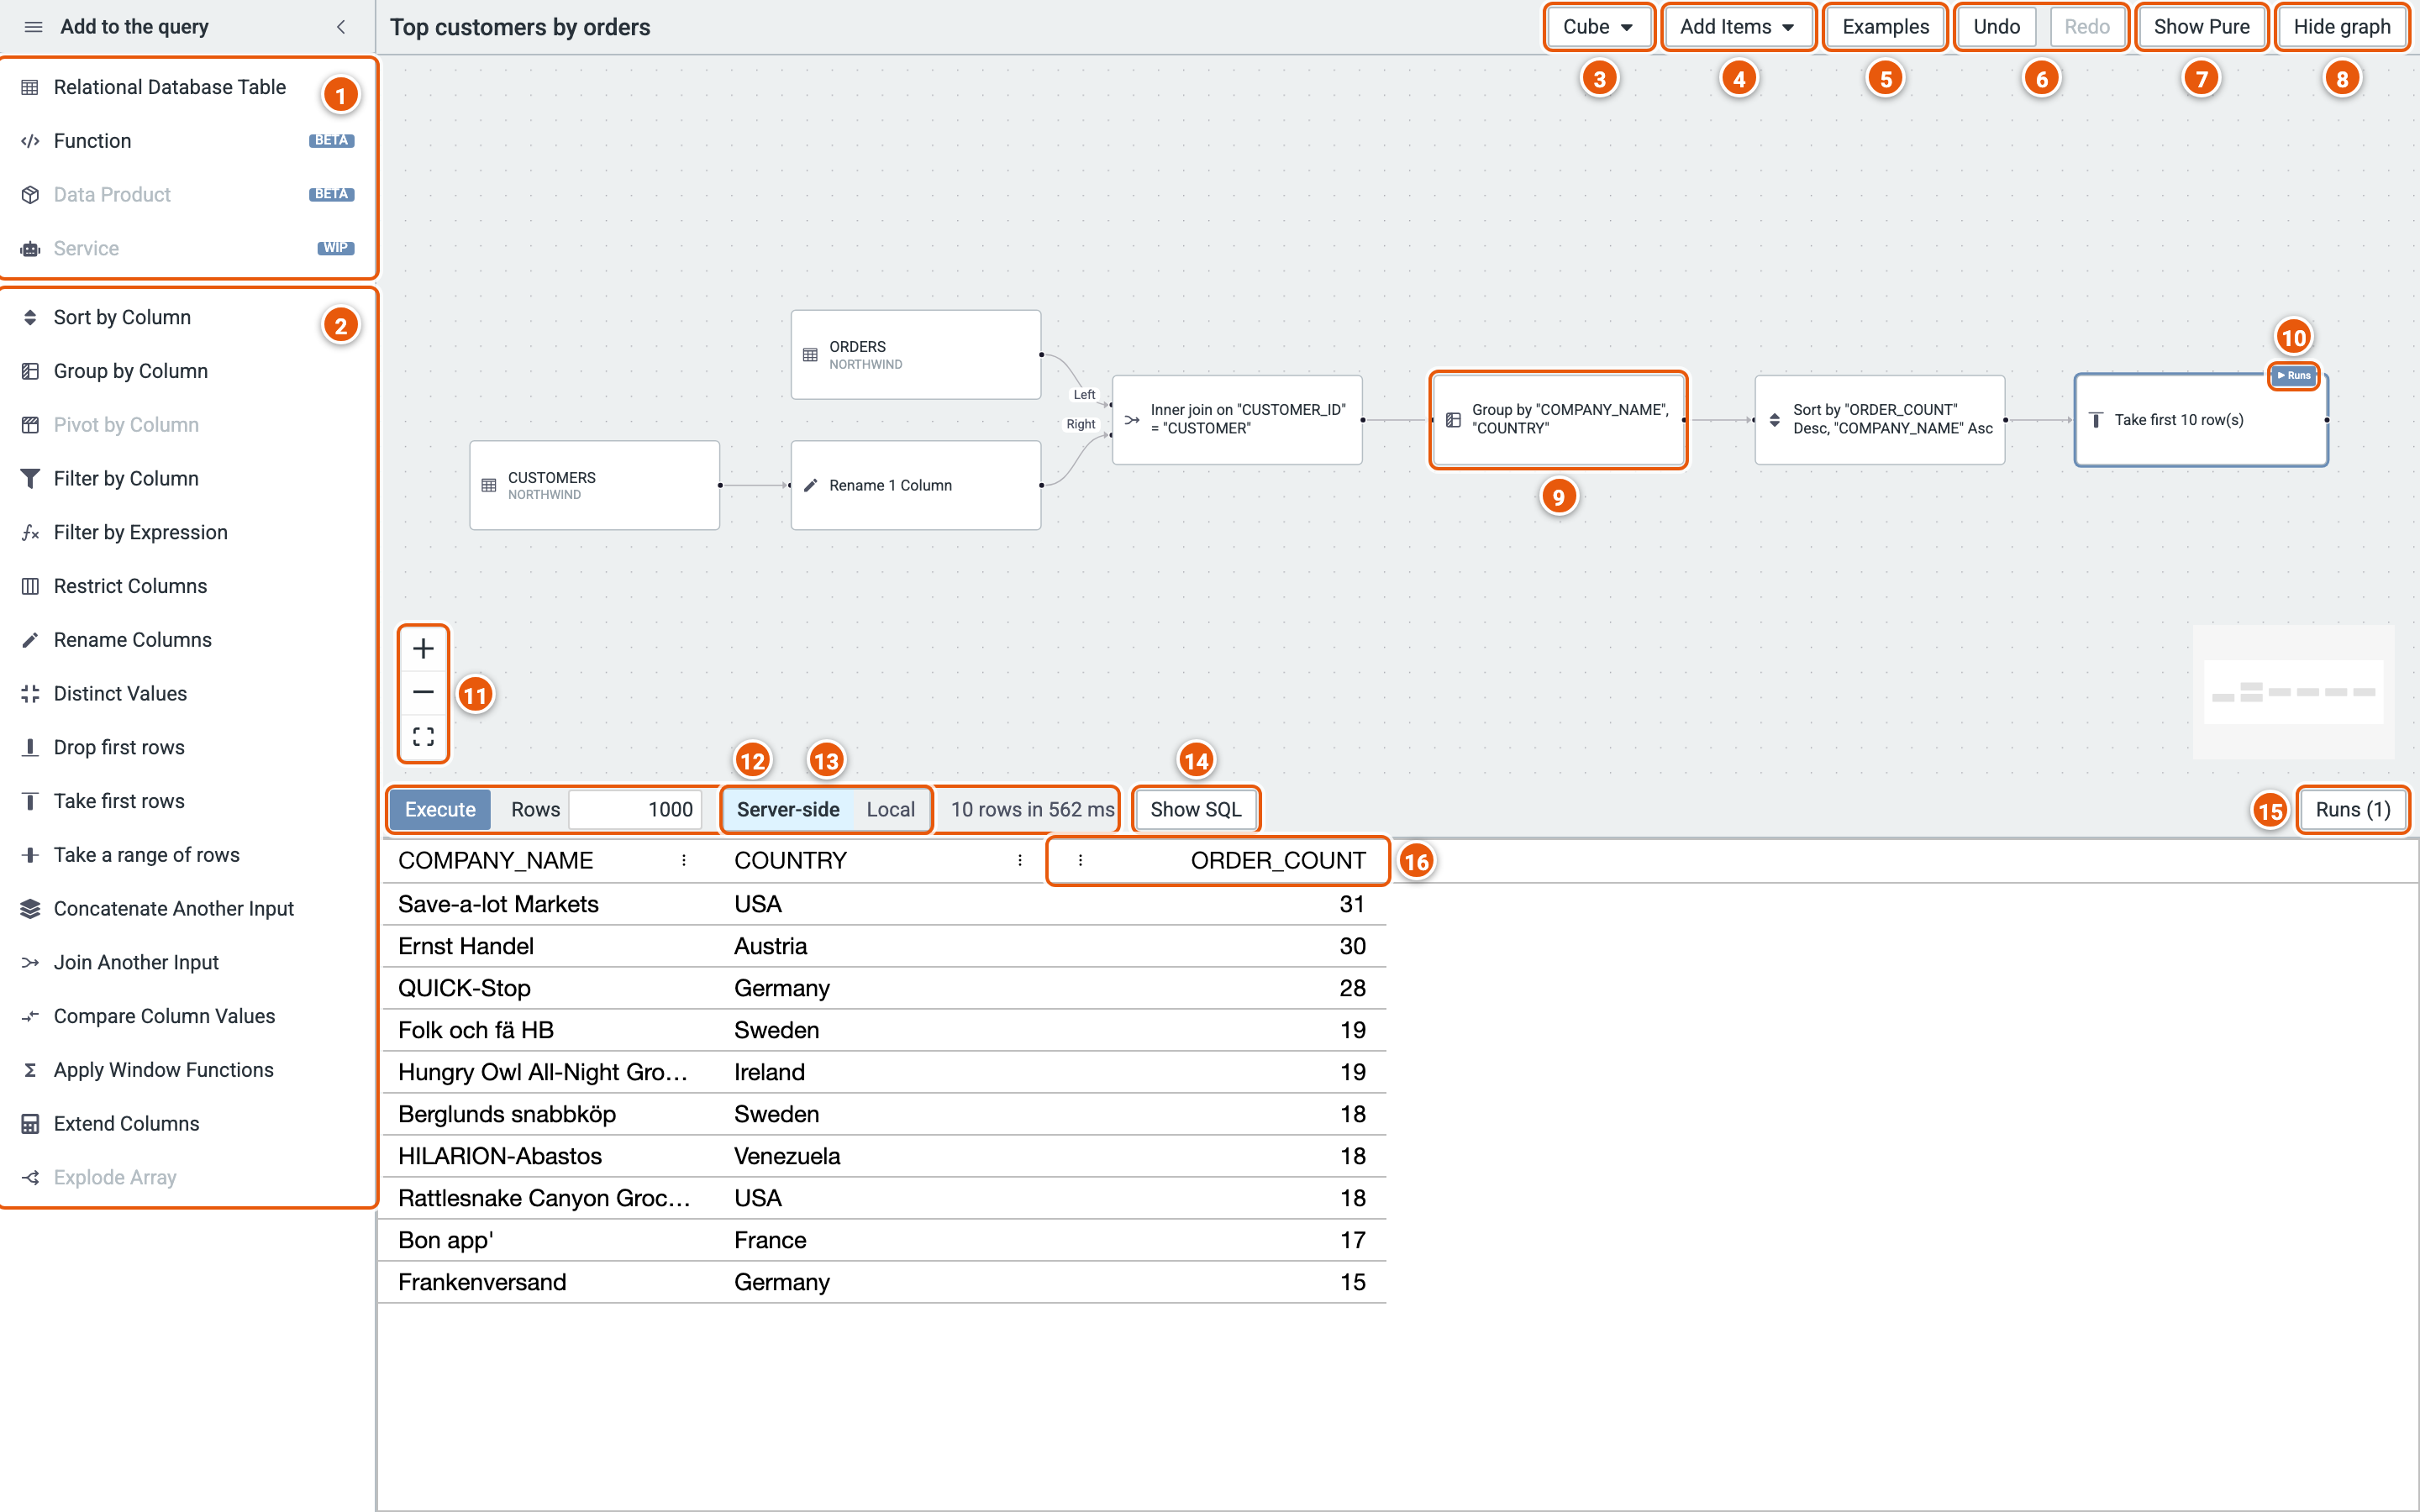Screen dimensions: 2420x1512
Task: Collapse the Add to the query panel
Action: [x=341, y=27]
